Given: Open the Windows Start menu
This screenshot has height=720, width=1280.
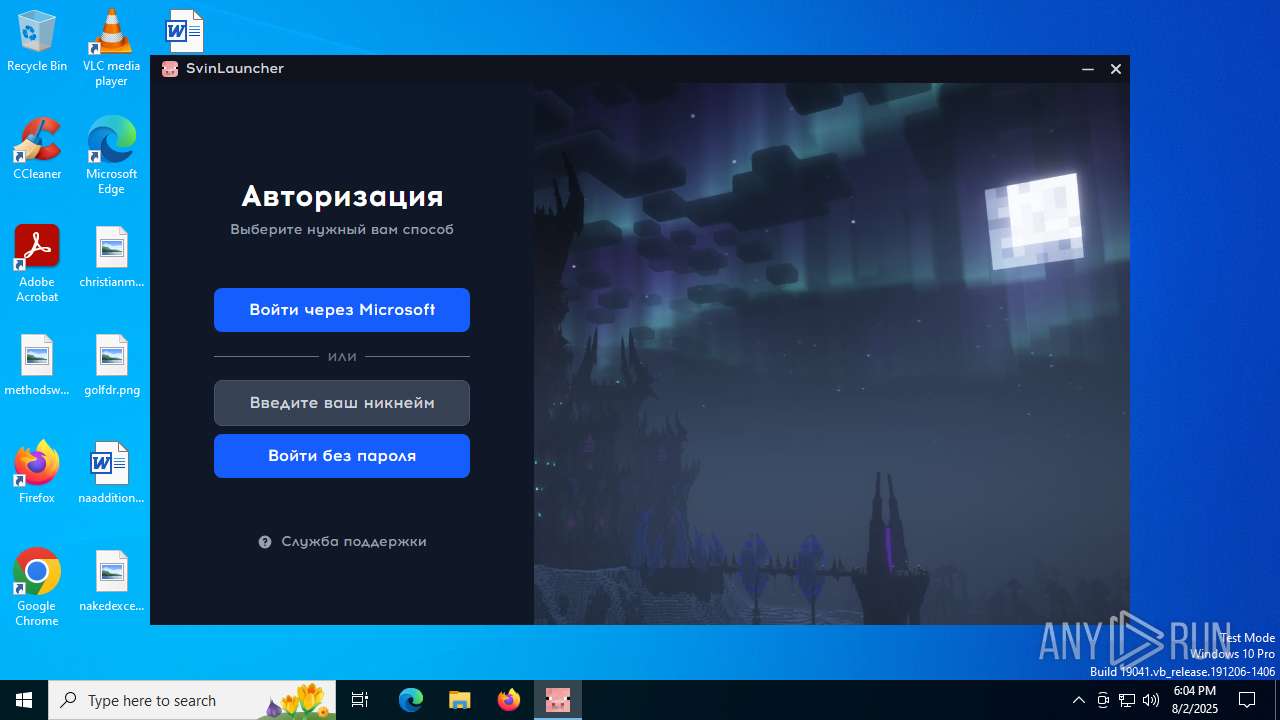Looking at the screenshot, I should [24, 700].
